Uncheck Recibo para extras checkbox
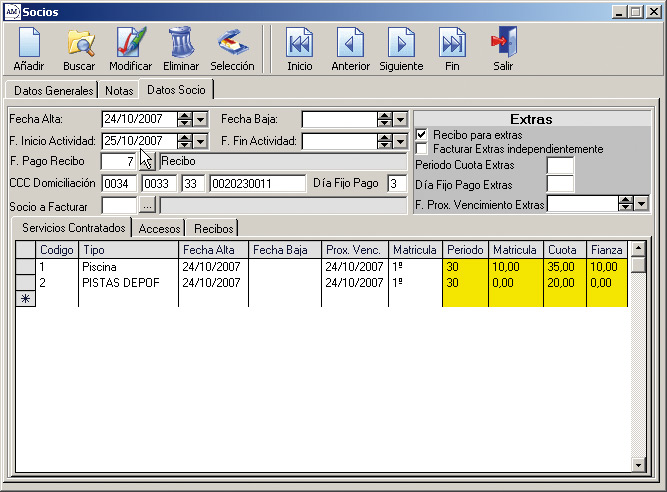The width and height of the screenshot is (667, 492). click(x=421, y=135)
